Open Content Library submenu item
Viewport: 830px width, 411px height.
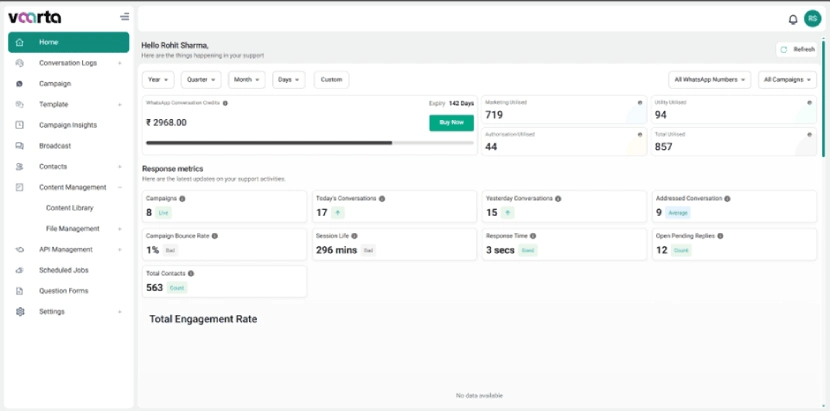[x=70, y=208]
